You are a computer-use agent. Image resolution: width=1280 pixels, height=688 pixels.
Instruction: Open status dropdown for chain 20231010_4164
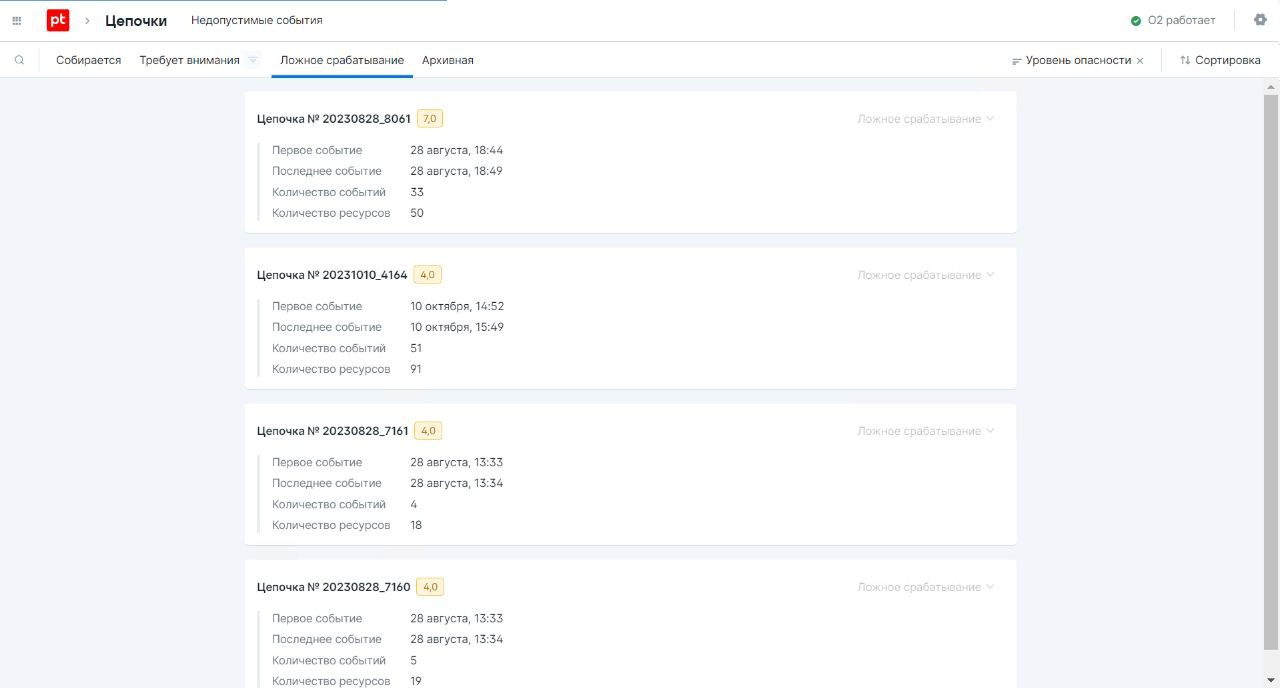[990, 275]
